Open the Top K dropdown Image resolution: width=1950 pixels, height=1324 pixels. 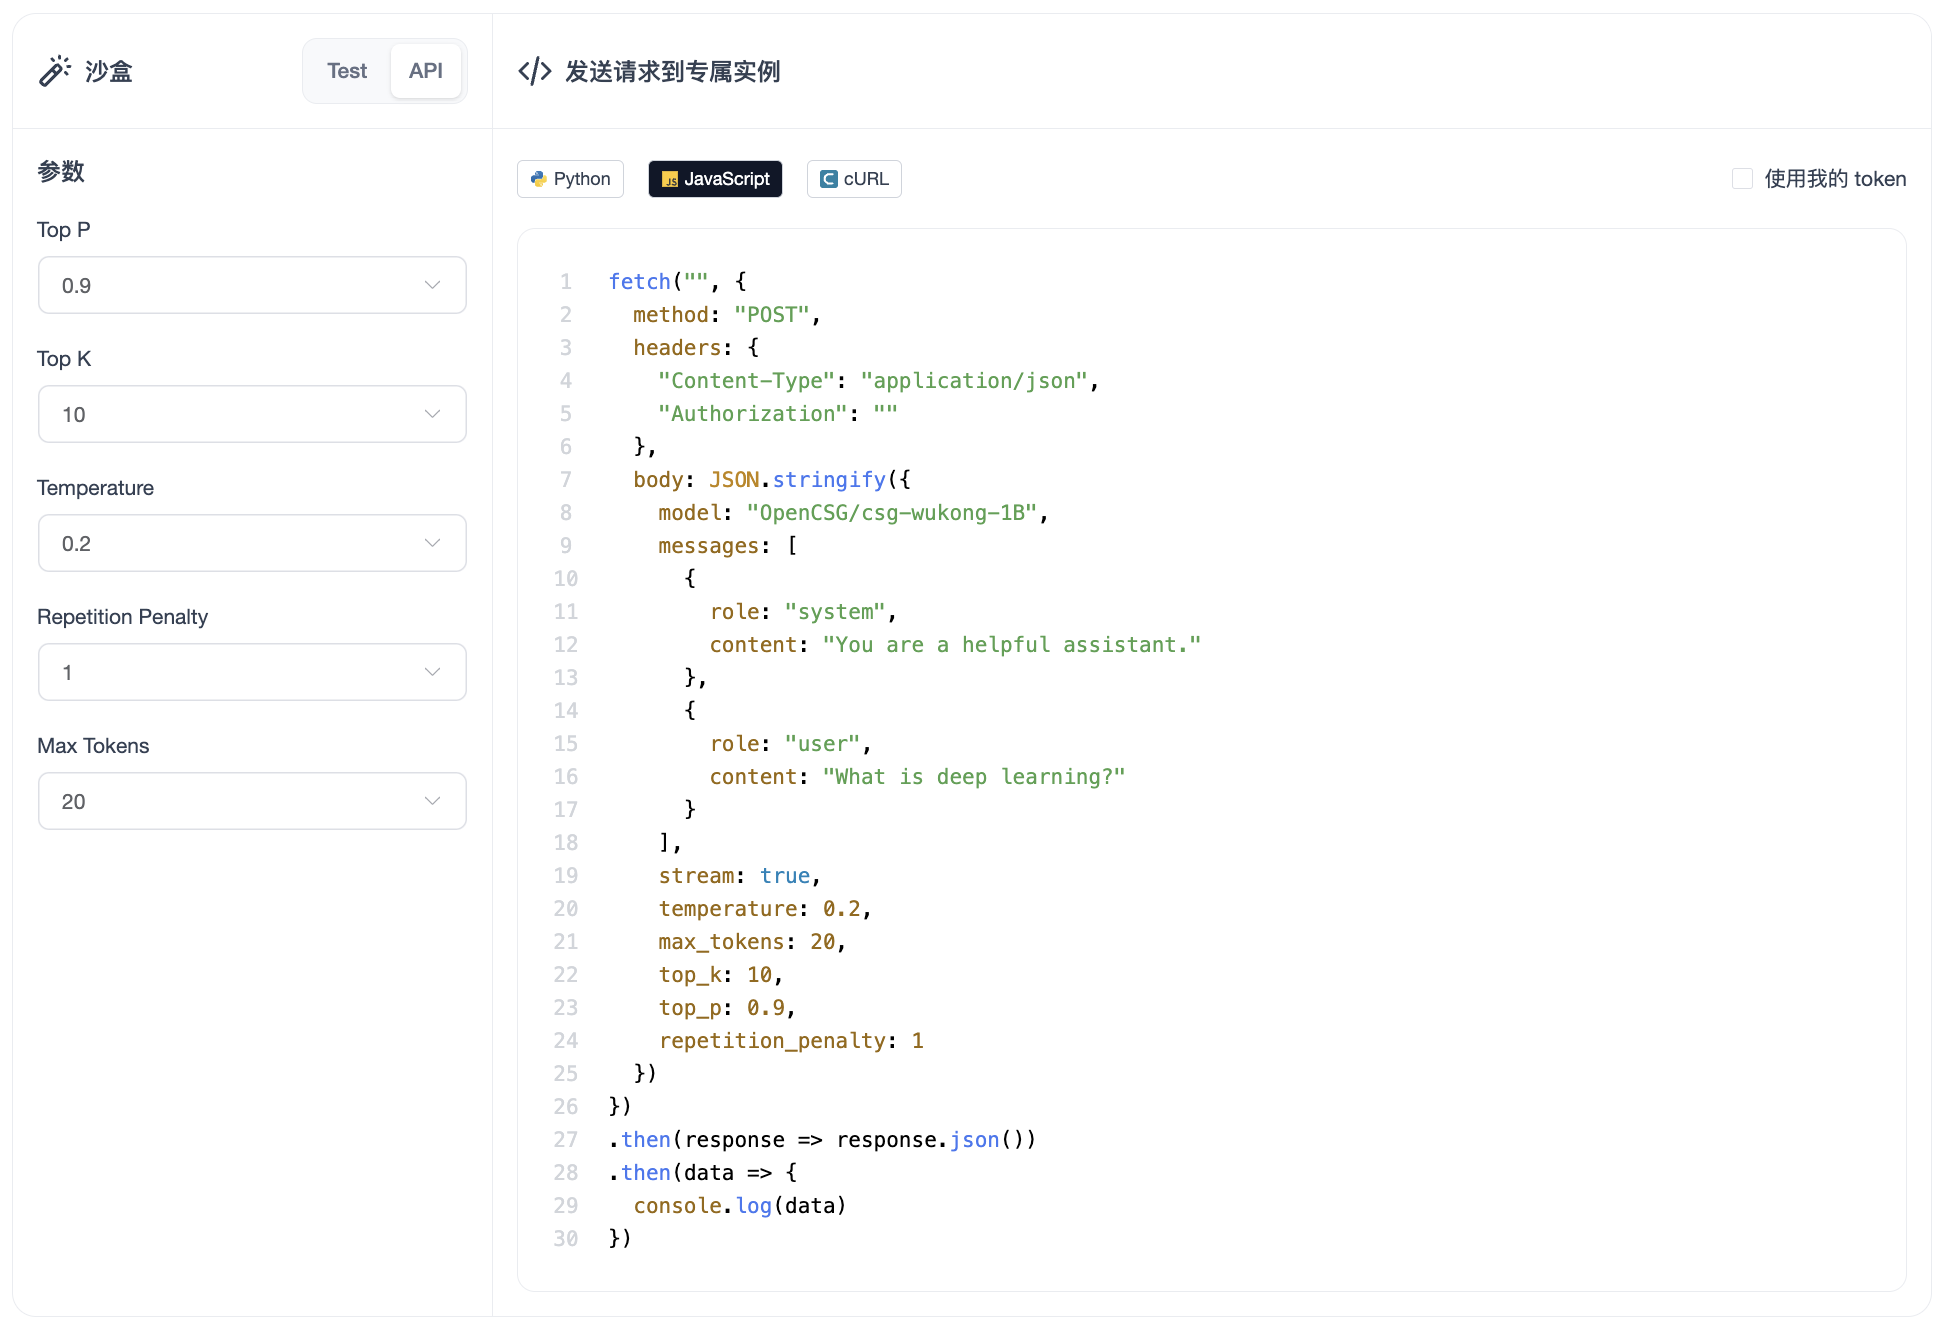pyautogui.click(x=252, y=414)
